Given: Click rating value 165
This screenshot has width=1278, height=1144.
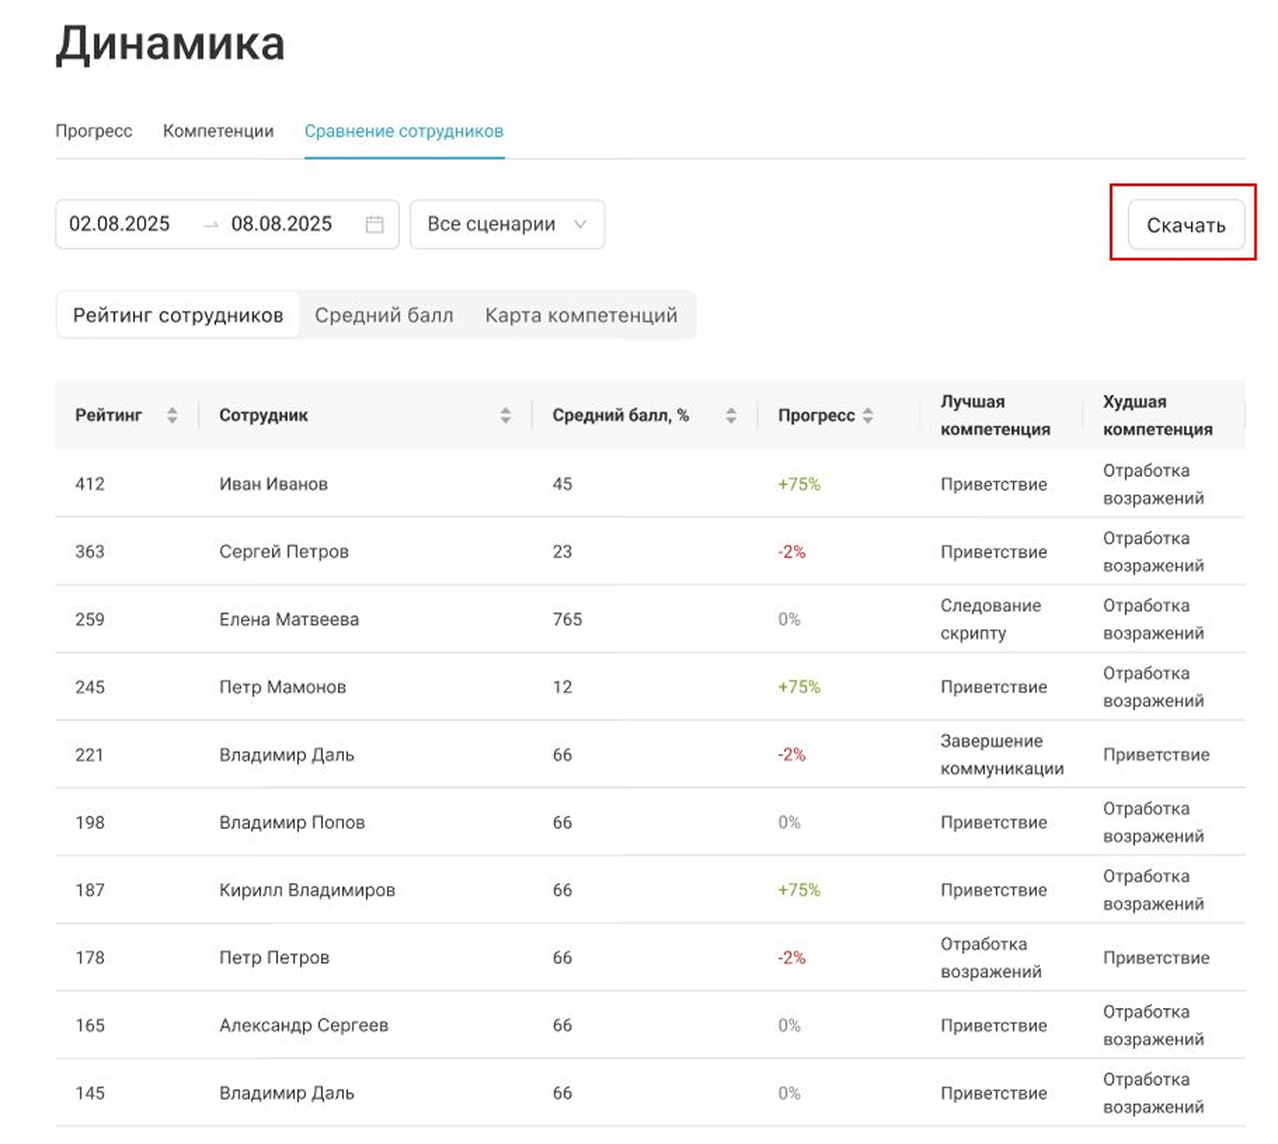Looking at the screenshot, I should [x=90, y=1025].
